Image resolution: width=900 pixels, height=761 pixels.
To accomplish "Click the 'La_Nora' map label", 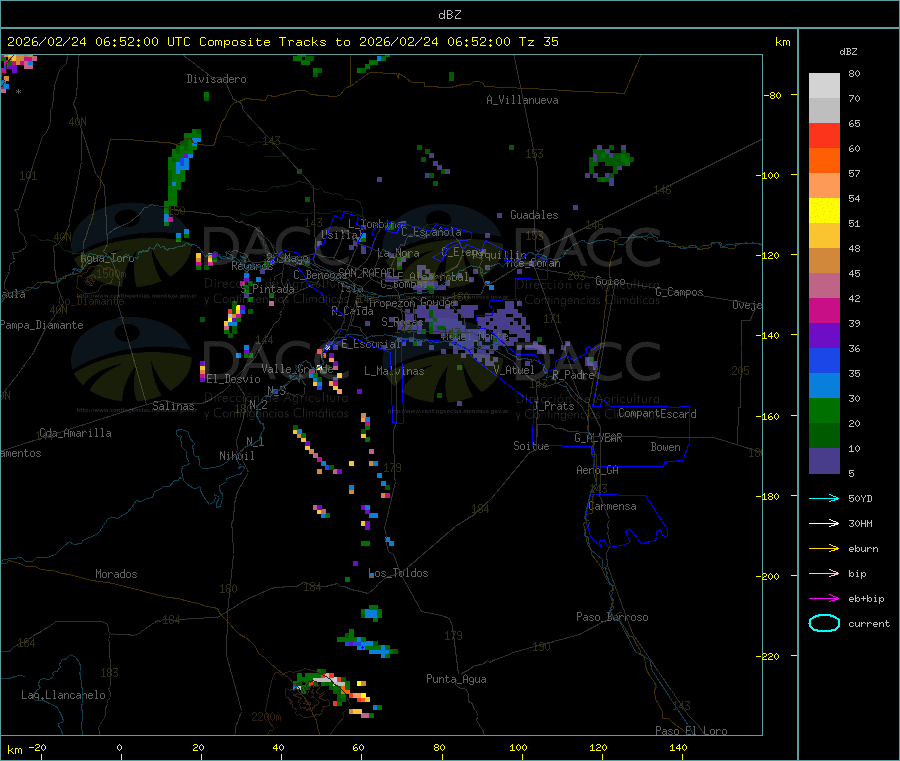I will [398, 253].
